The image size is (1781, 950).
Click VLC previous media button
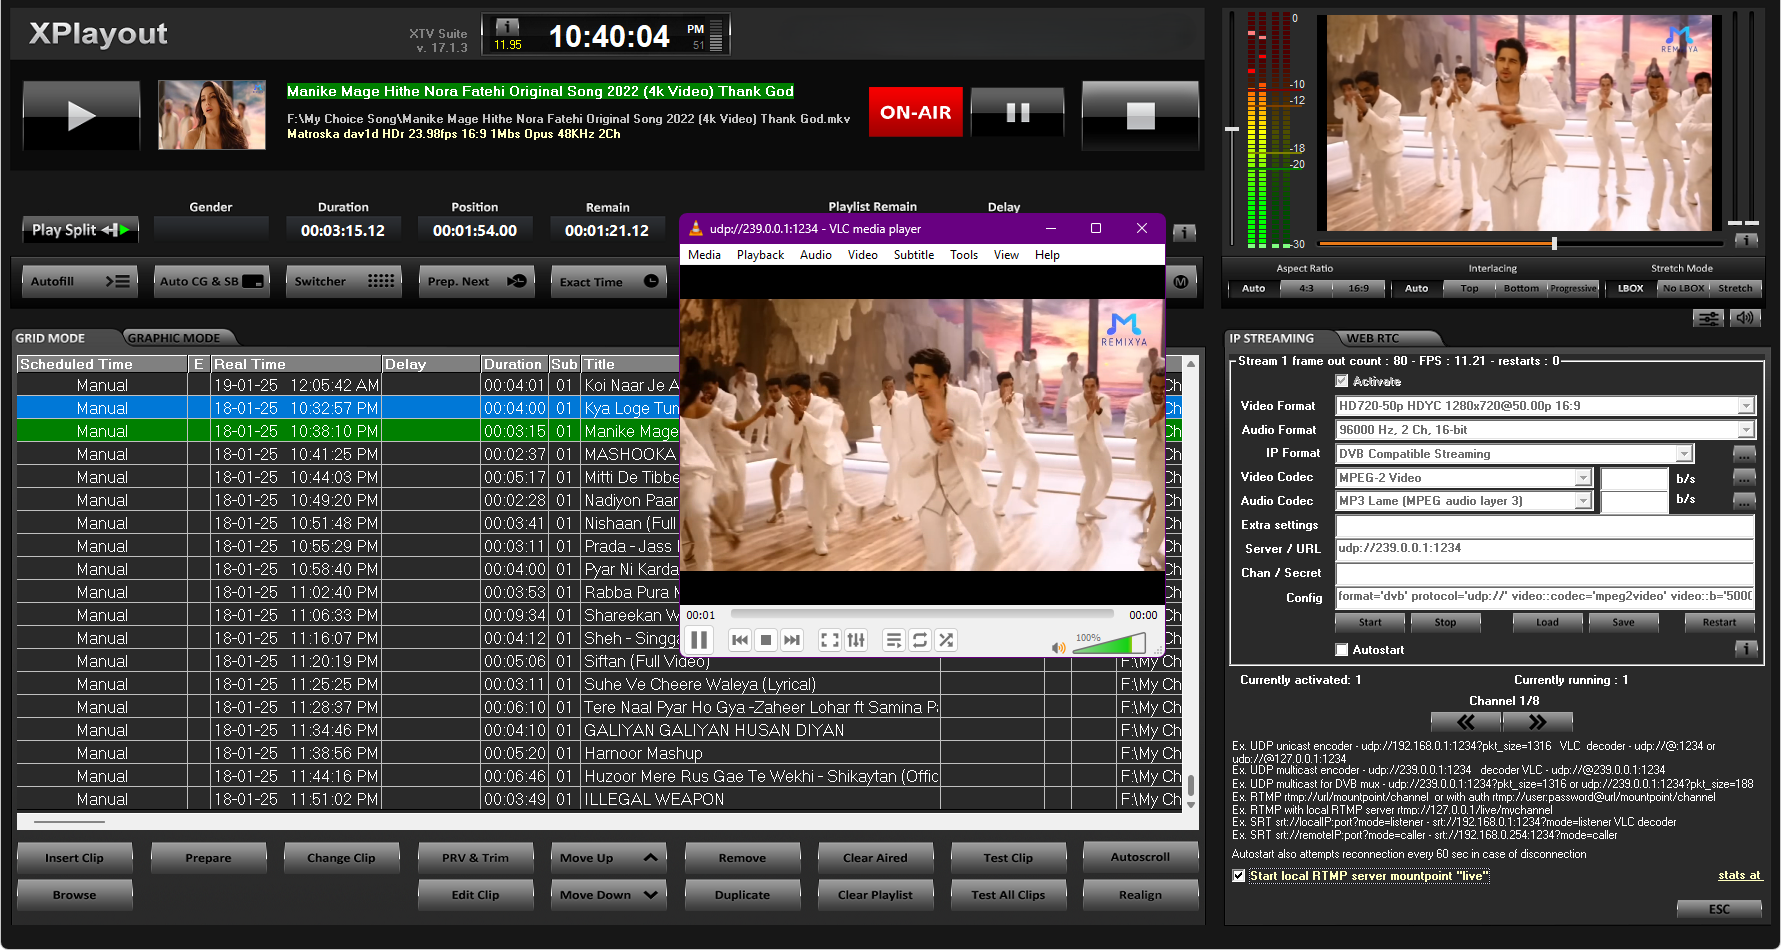tap(740, 640)
